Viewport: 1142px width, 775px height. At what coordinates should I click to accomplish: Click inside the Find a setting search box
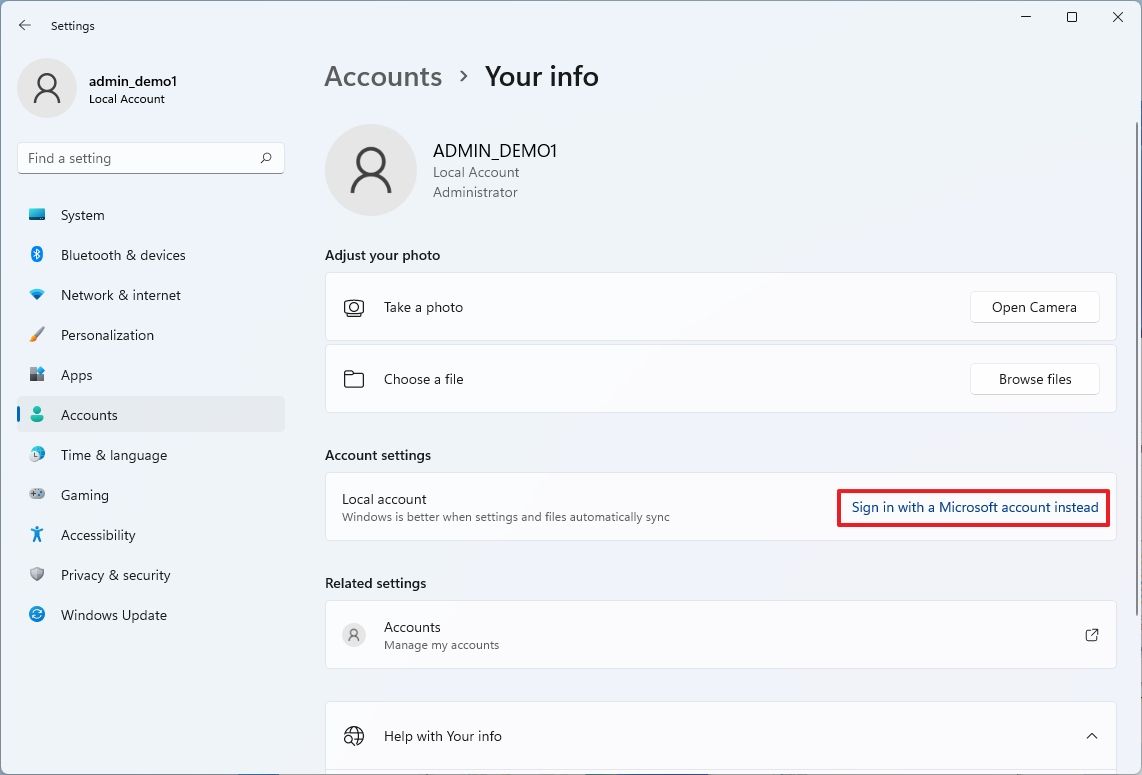(x=130, y=158)
